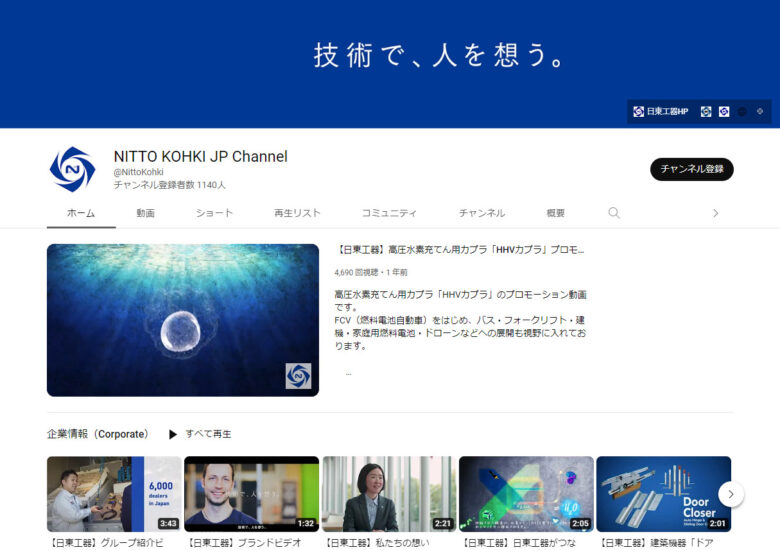The height and width of the screenshot is (550, 780).
Task: Open the 概要 tab
Action: (555, 213)
